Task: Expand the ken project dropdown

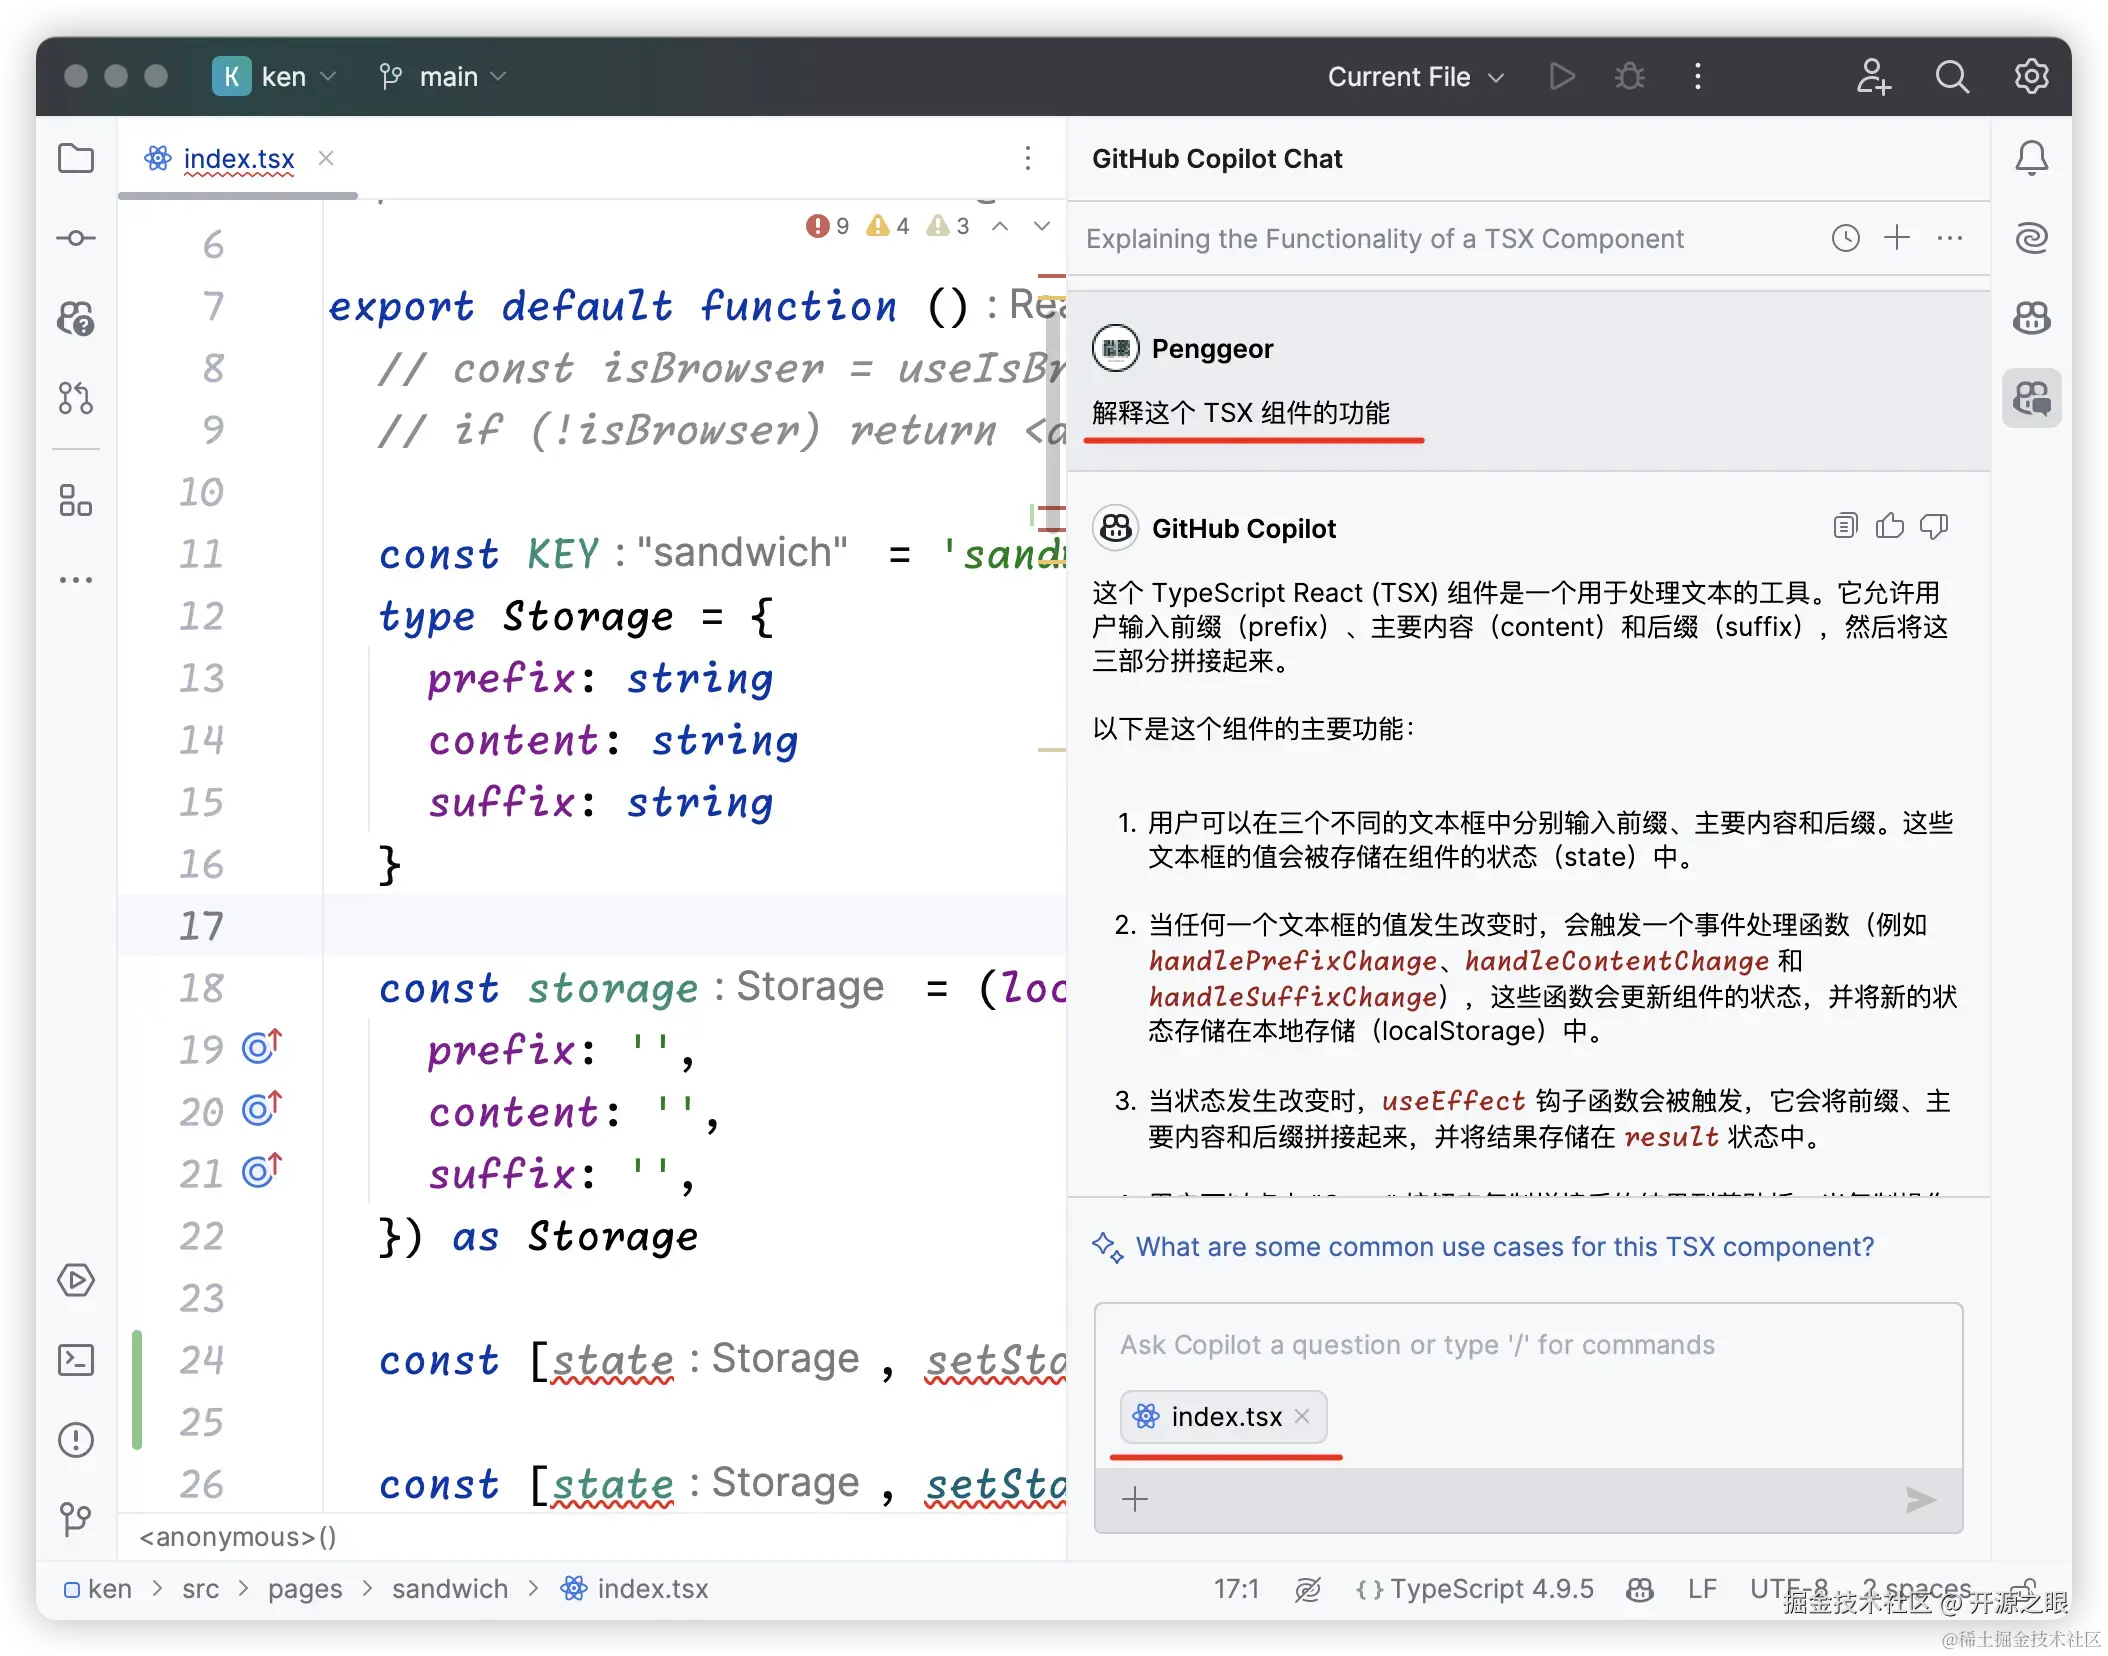Action: [x=285, y=77]
